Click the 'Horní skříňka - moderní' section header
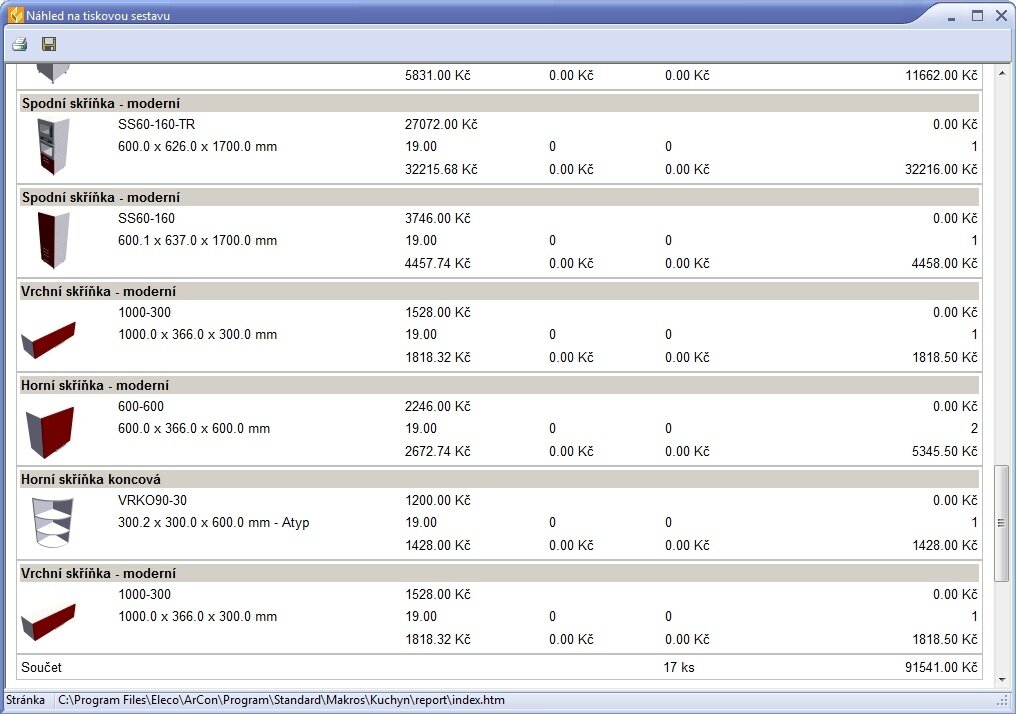1016x714 pixels. pos(95,385)
